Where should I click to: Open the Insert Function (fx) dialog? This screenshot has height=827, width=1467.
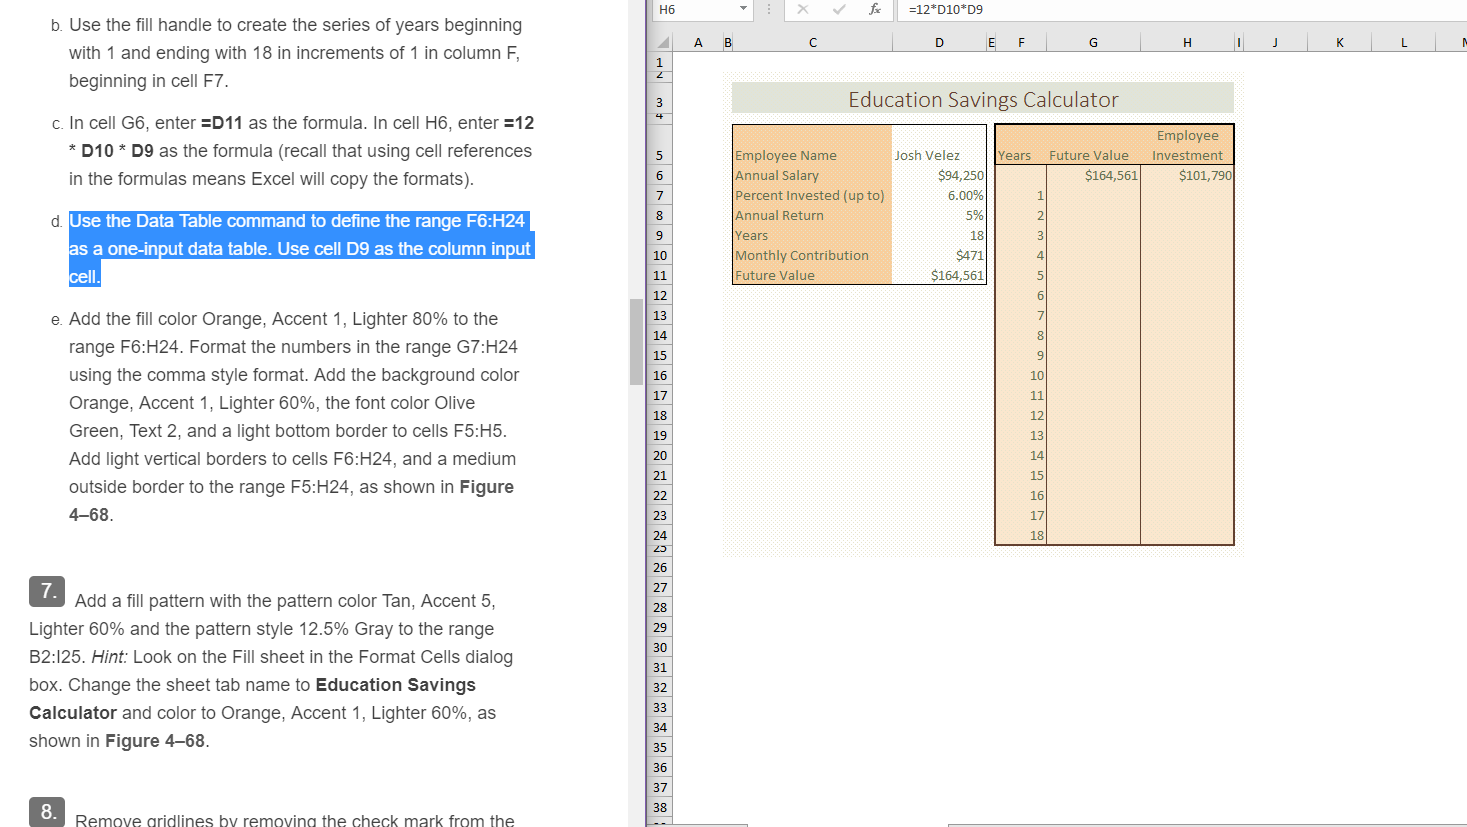pos(875,10)
